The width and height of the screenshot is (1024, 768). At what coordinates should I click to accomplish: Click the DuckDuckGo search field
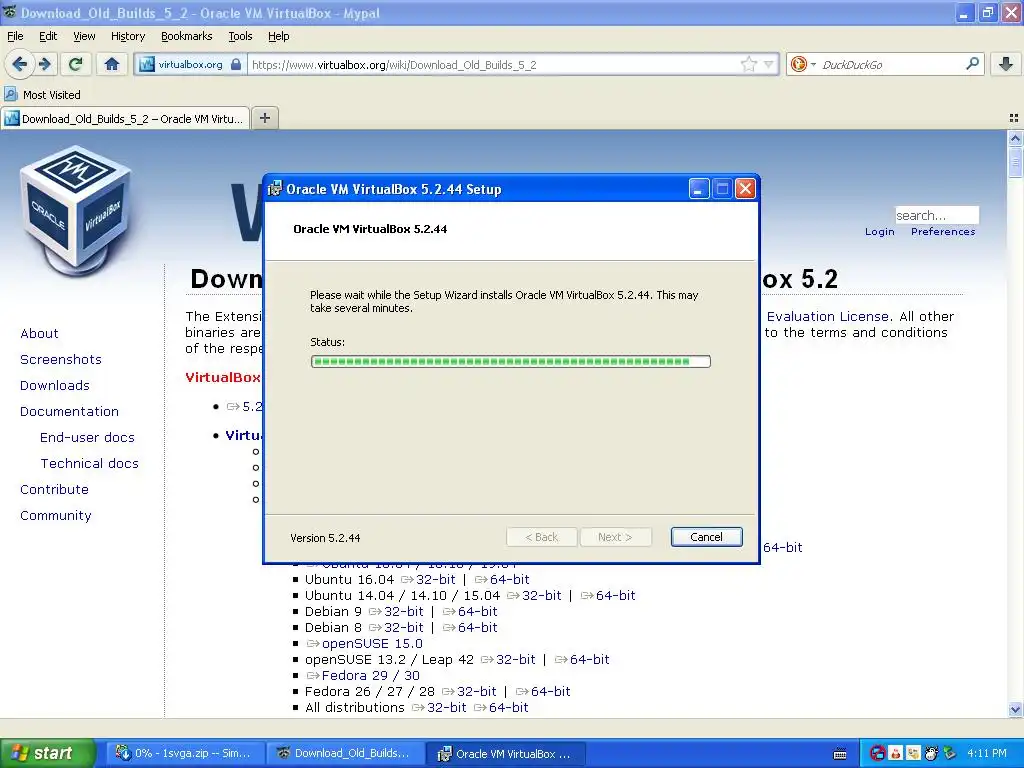point(890,65)
